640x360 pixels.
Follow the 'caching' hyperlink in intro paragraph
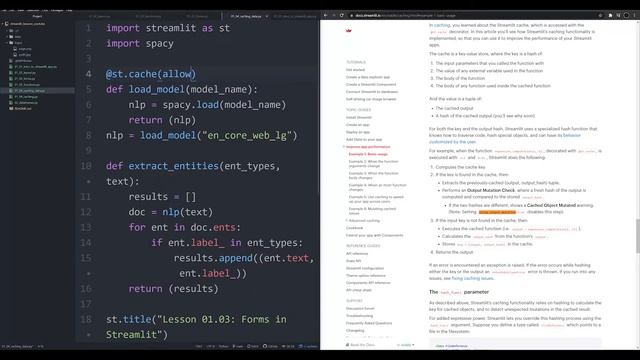tap(442, 25)
